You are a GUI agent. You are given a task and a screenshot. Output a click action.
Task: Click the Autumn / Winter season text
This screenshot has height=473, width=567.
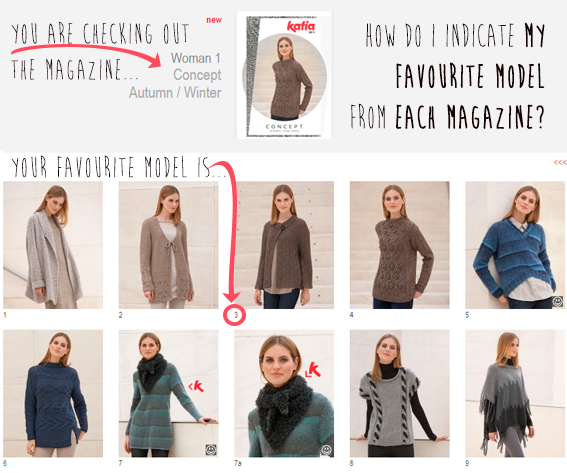tap(175, 93)
